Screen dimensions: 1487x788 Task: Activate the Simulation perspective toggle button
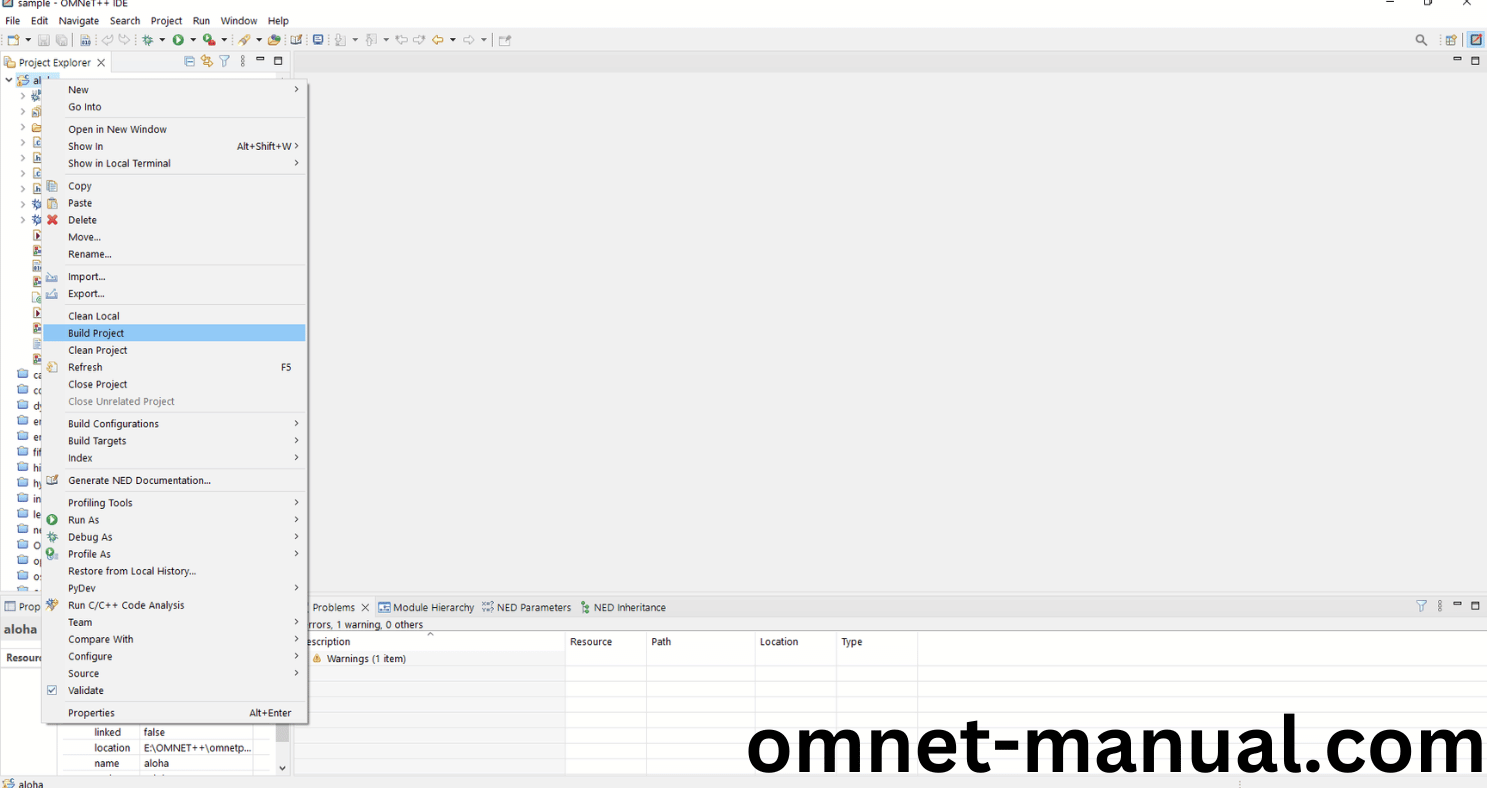point(1476,40)
